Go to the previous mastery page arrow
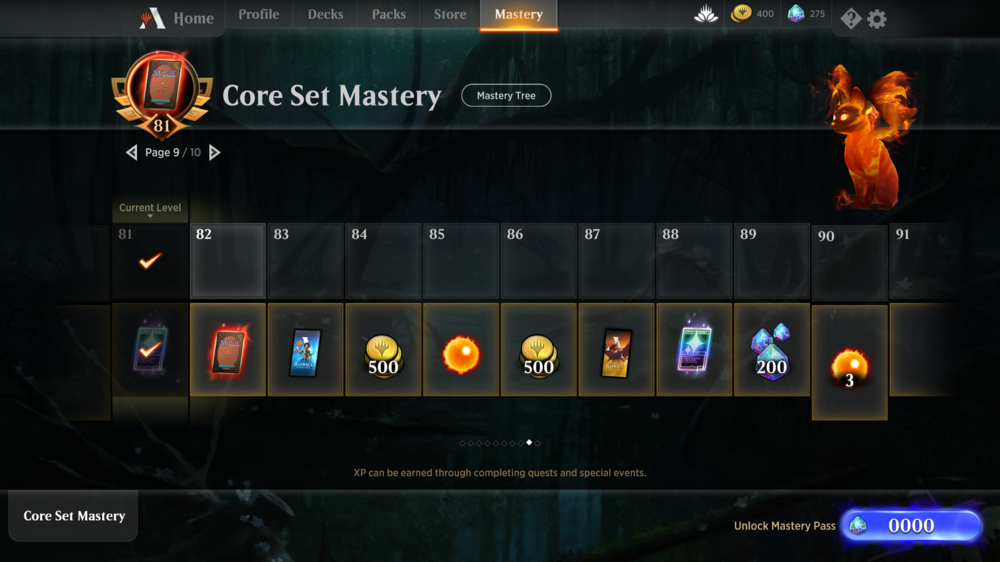 [131, 152]
